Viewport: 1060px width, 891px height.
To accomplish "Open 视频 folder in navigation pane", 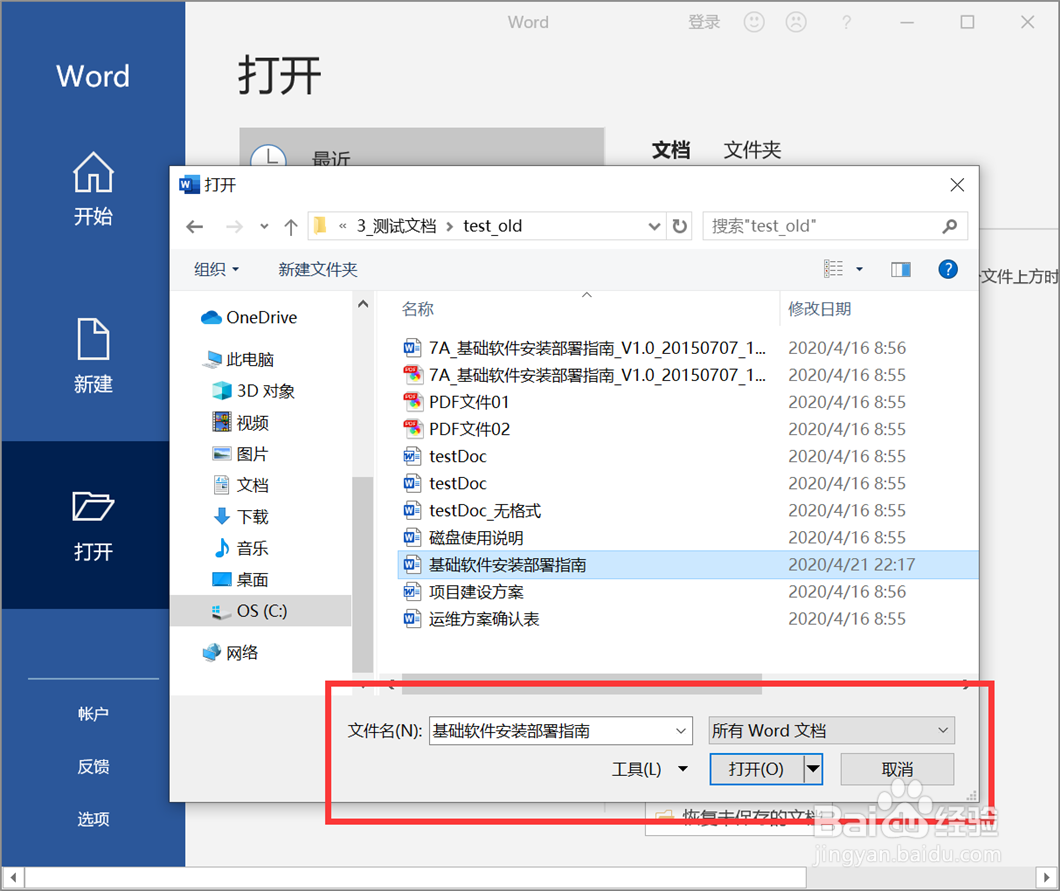I will tap(241, 423).
